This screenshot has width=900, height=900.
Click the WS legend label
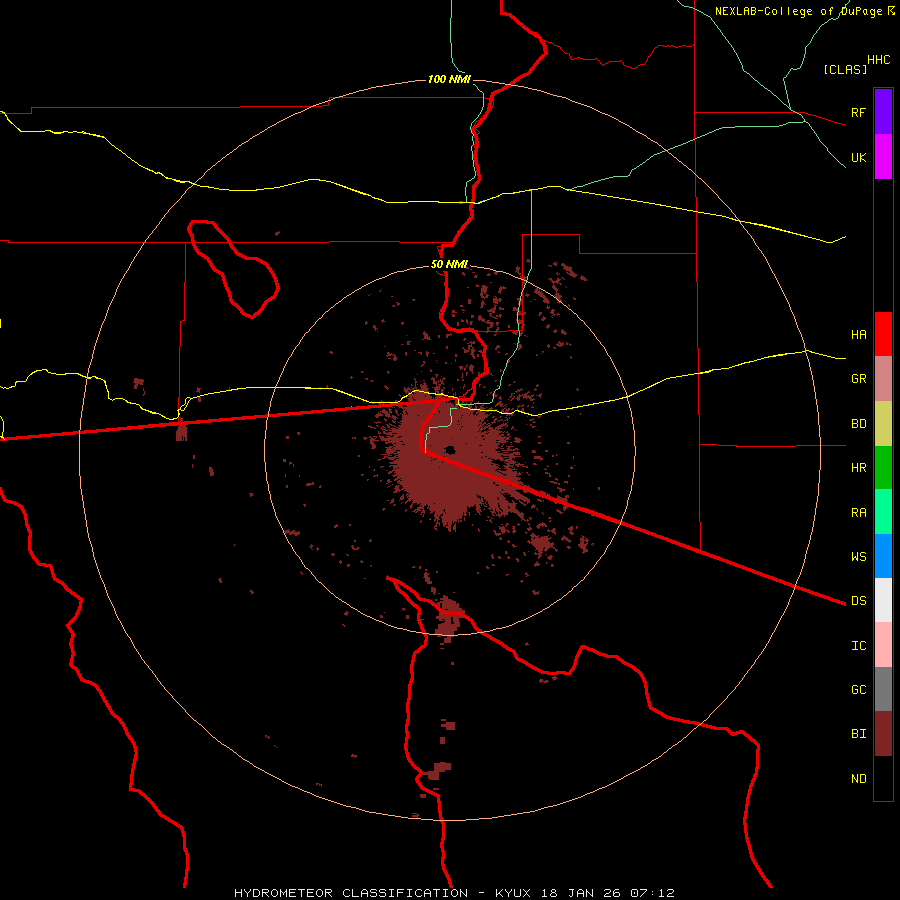click(x=858, y=556)
